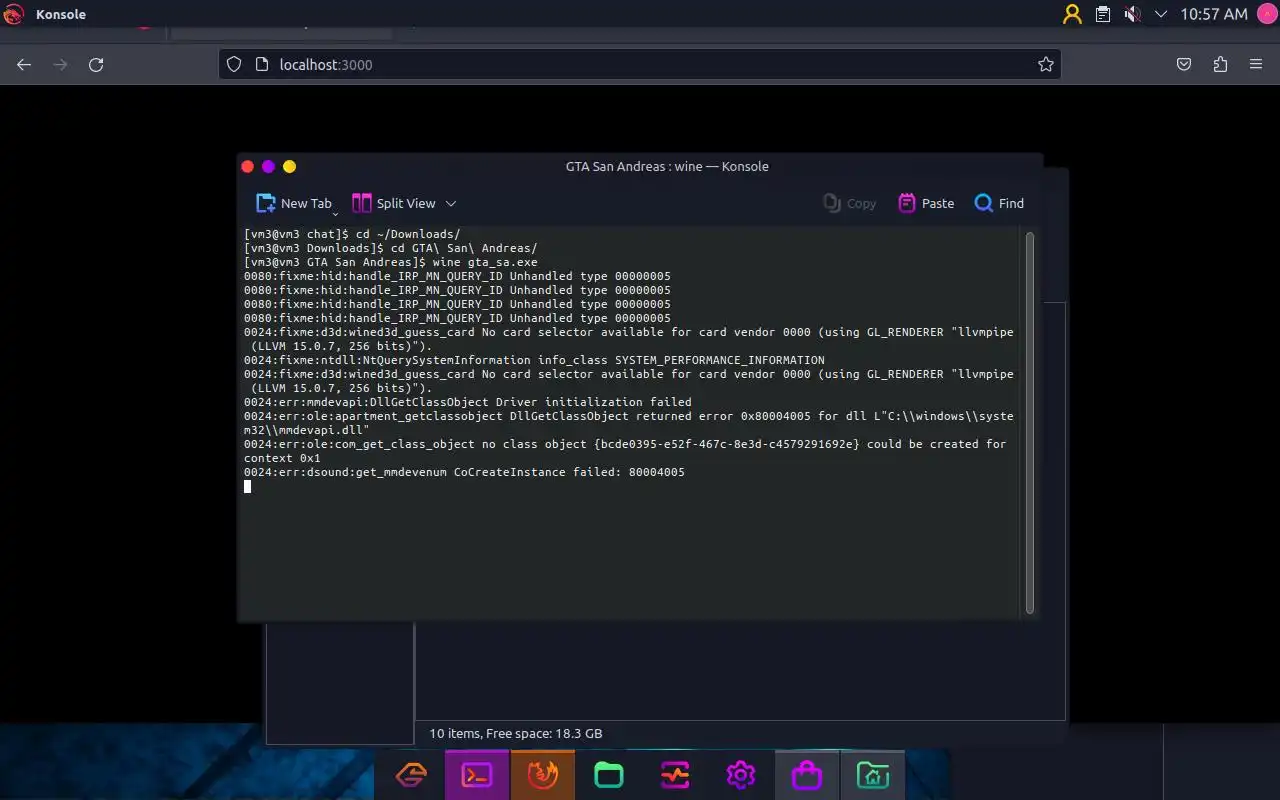This screenshot has height=800, width=1280.
Task: Click the yellow Konsole window button
Action: 289,166
